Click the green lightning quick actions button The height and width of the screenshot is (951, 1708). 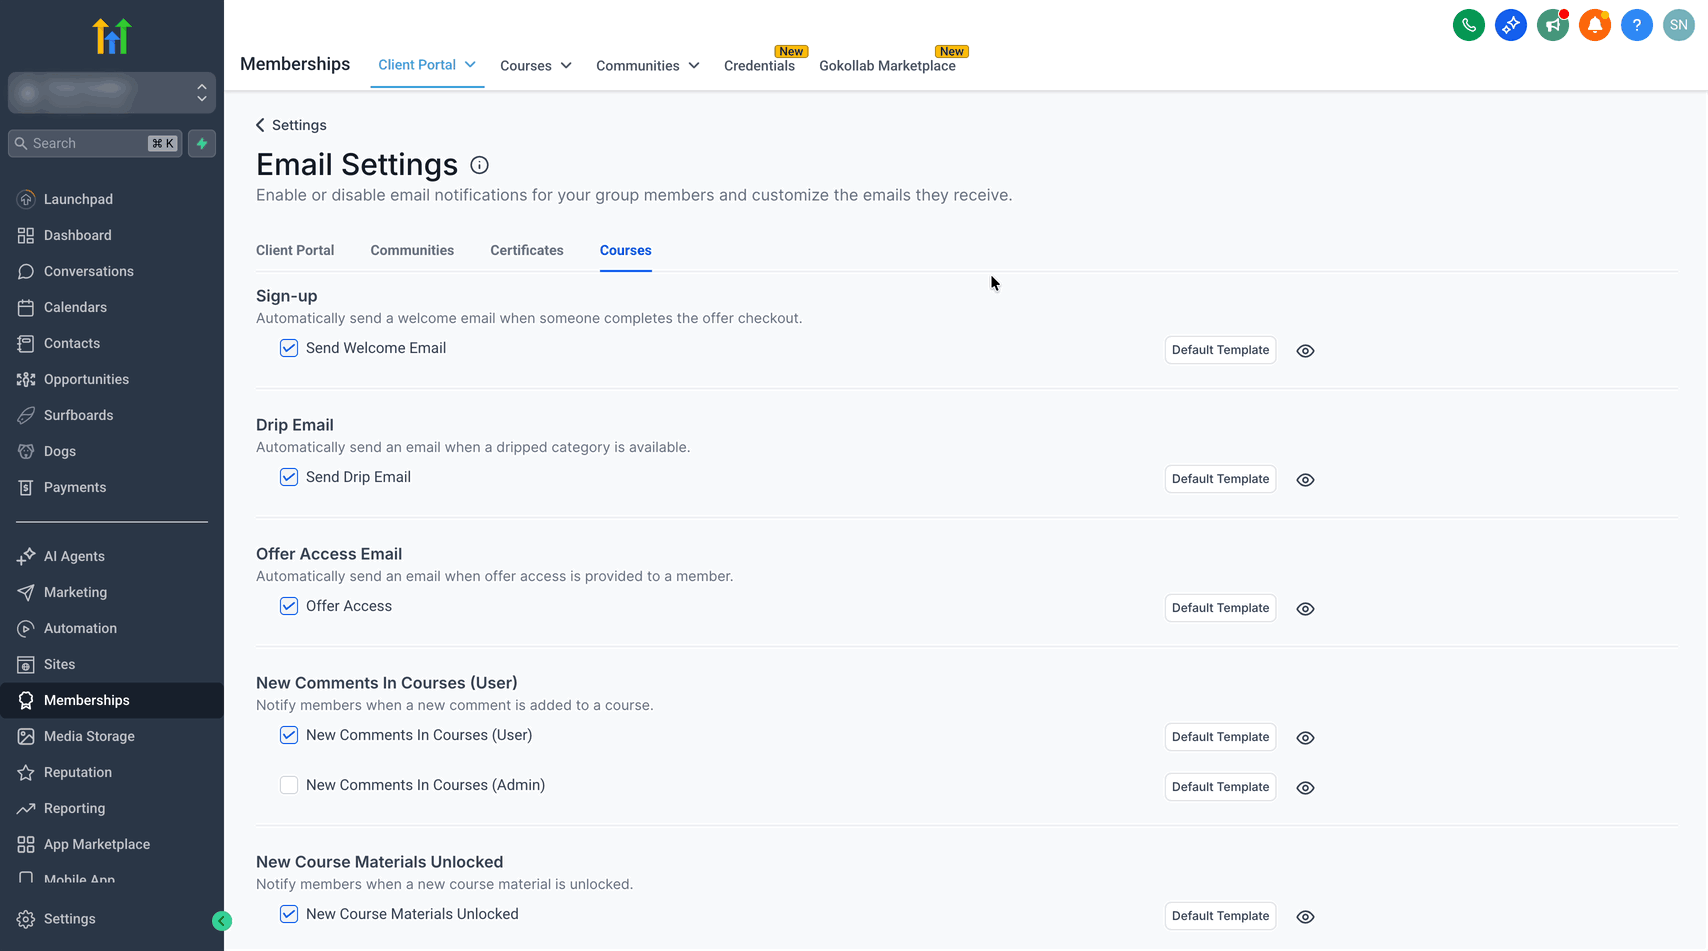pos(202,144)
